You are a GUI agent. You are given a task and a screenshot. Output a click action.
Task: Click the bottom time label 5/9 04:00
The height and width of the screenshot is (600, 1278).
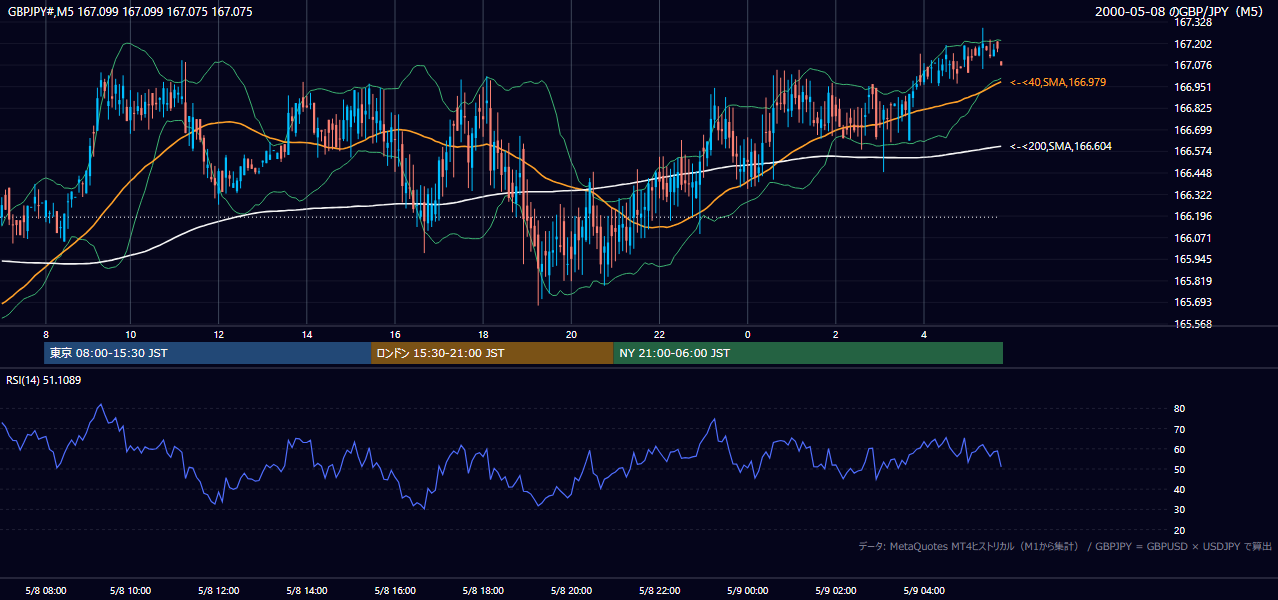pos(926,591)
